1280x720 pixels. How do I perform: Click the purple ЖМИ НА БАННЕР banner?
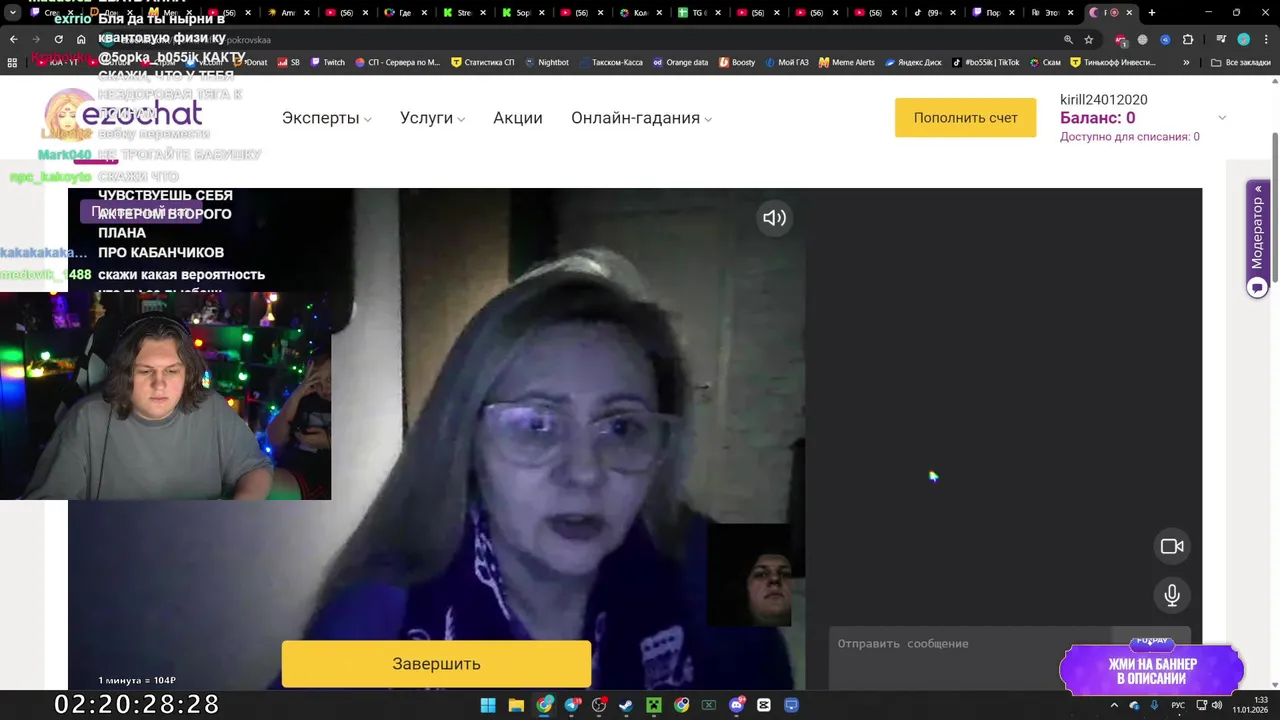(1152, 671)
